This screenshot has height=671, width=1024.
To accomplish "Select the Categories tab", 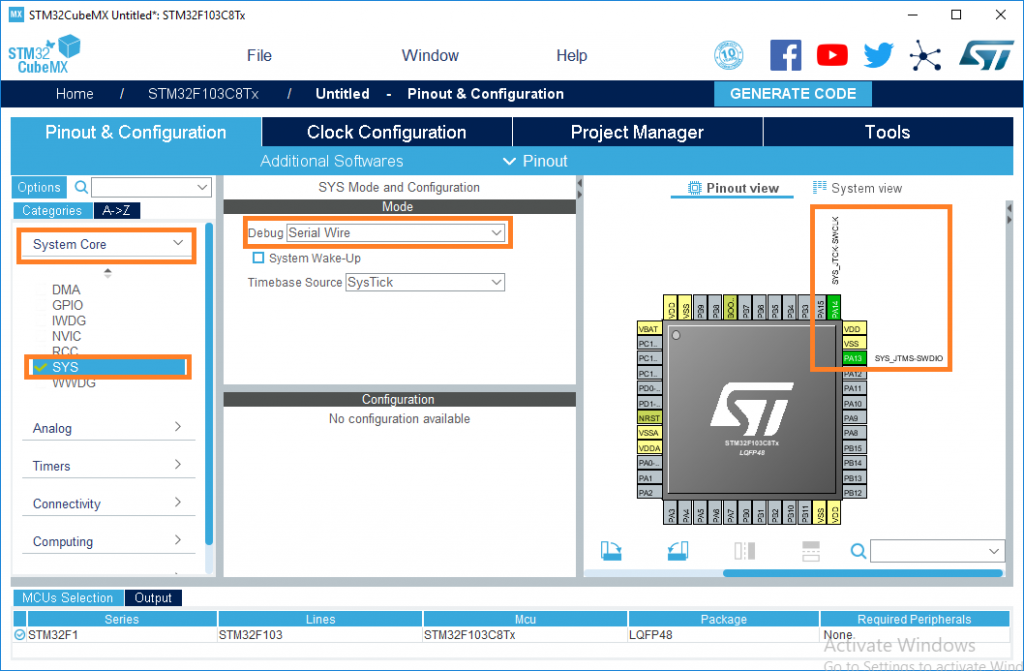I will tap(52, 210).
